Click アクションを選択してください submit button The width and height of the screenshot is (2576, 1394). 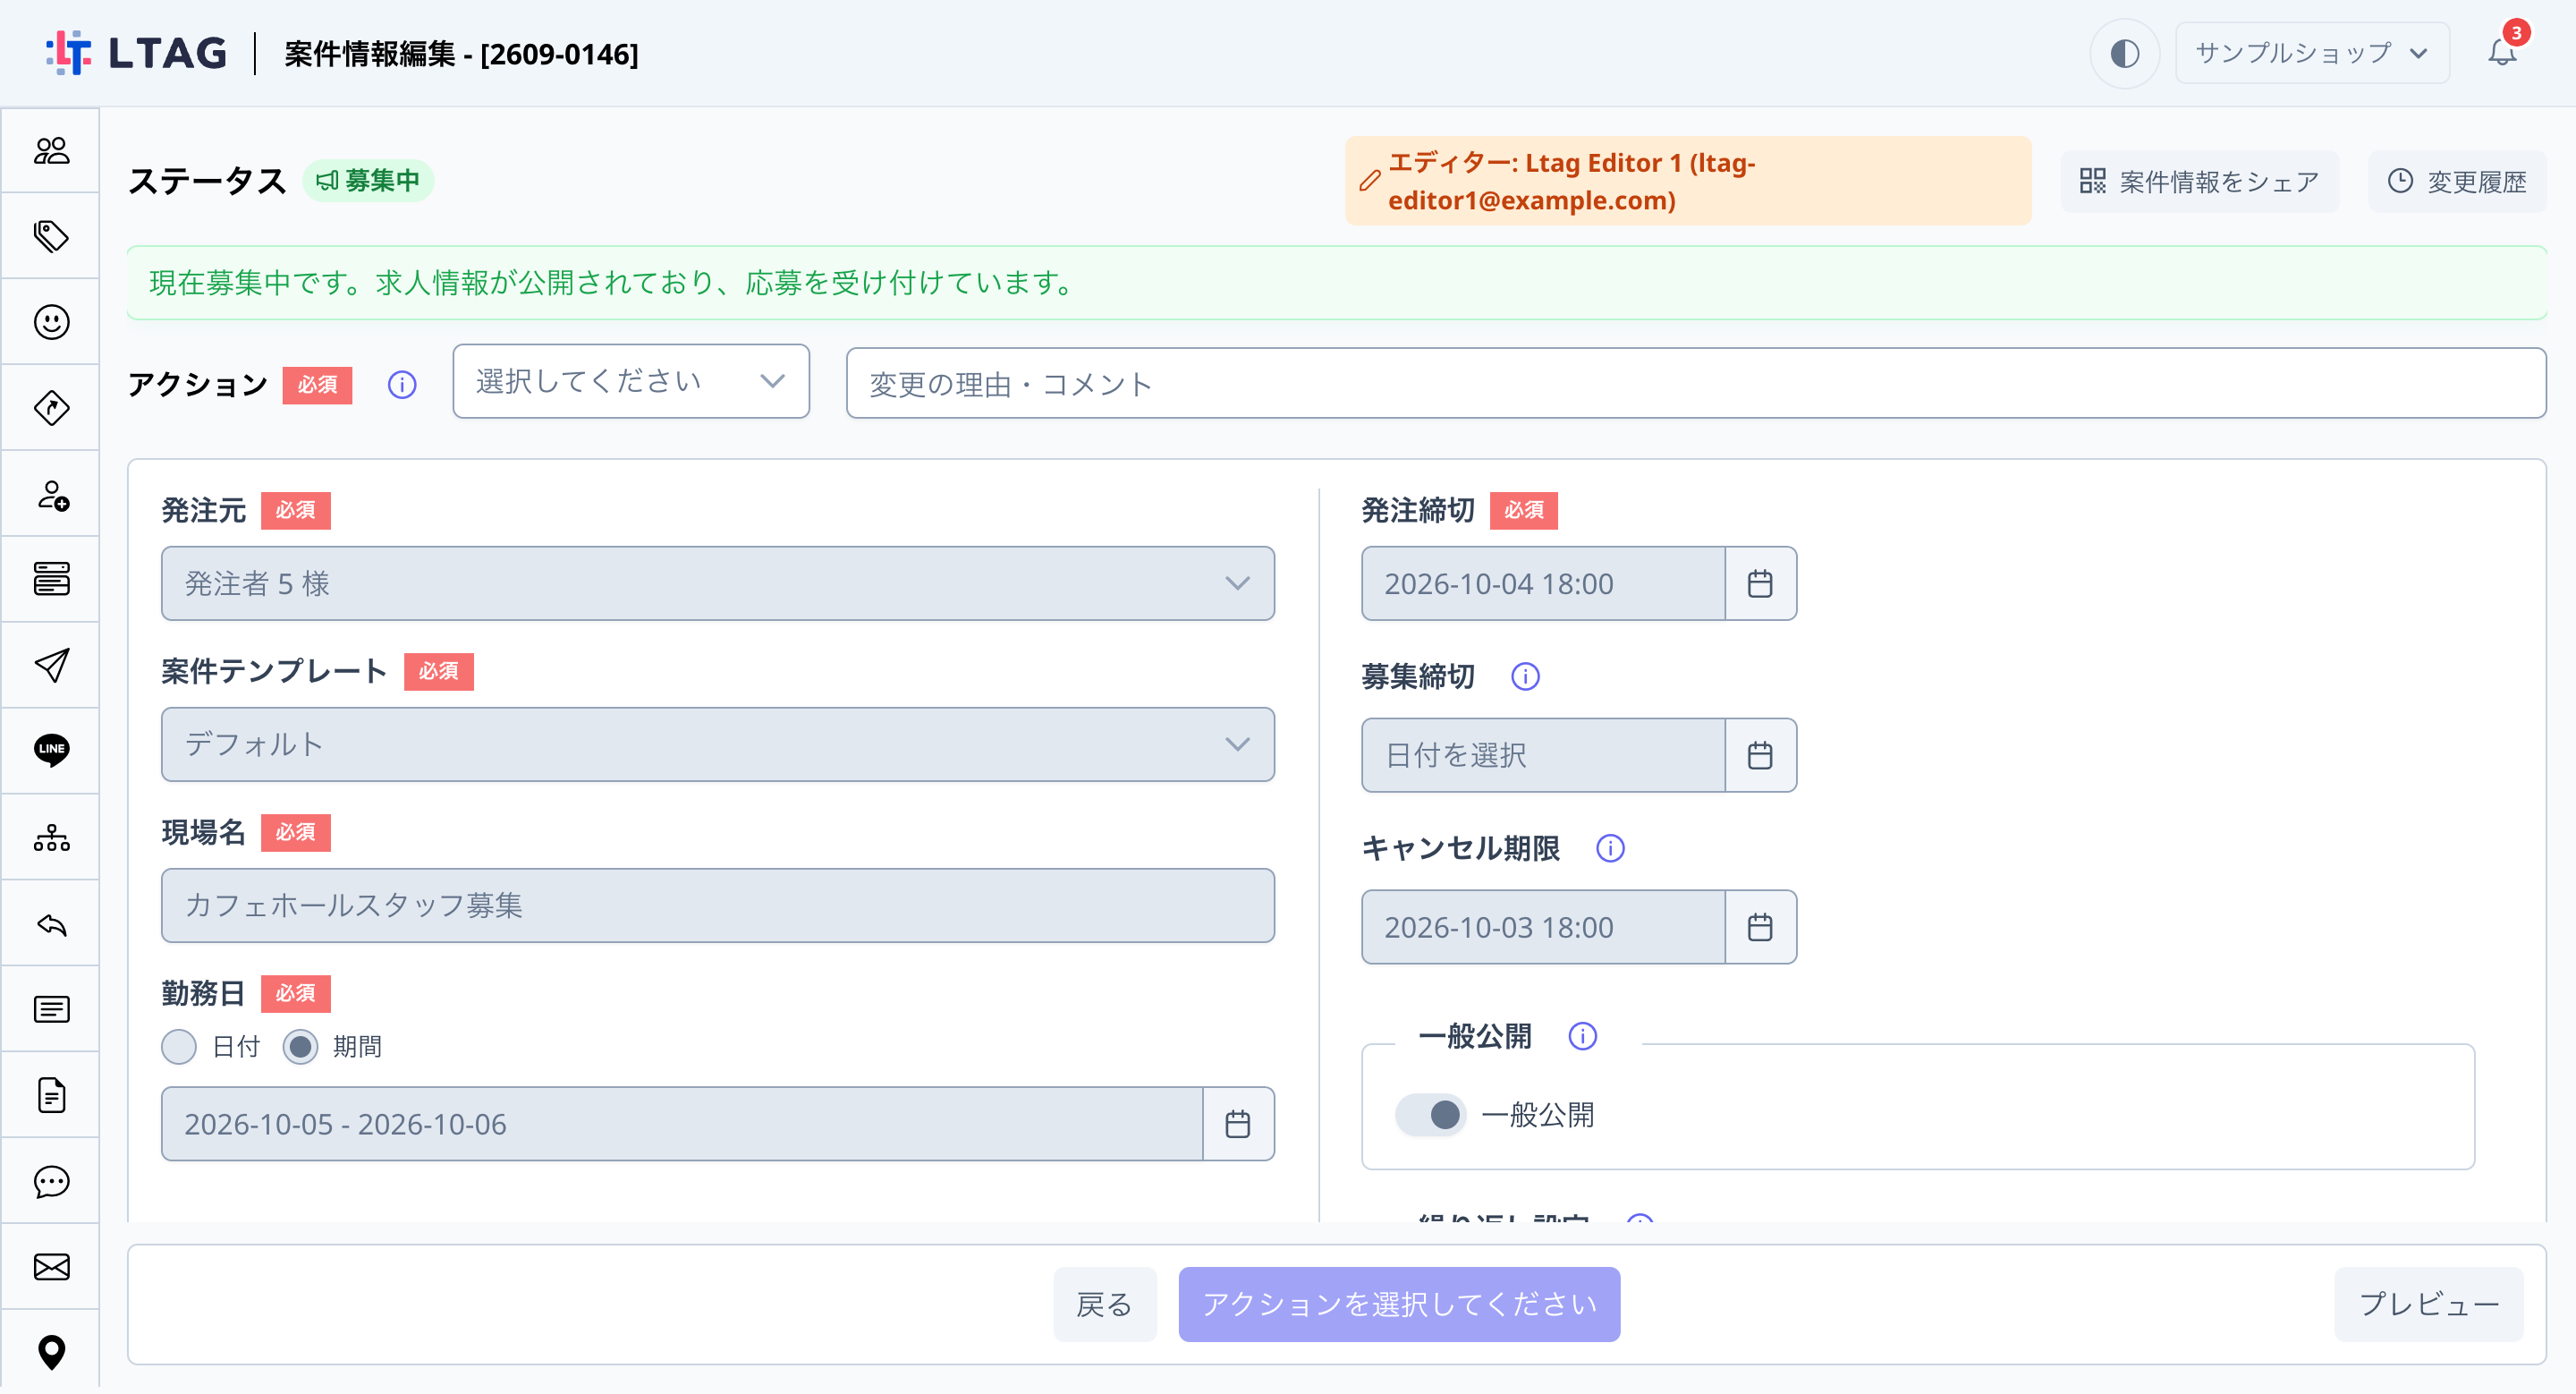click(1399, 1305)
